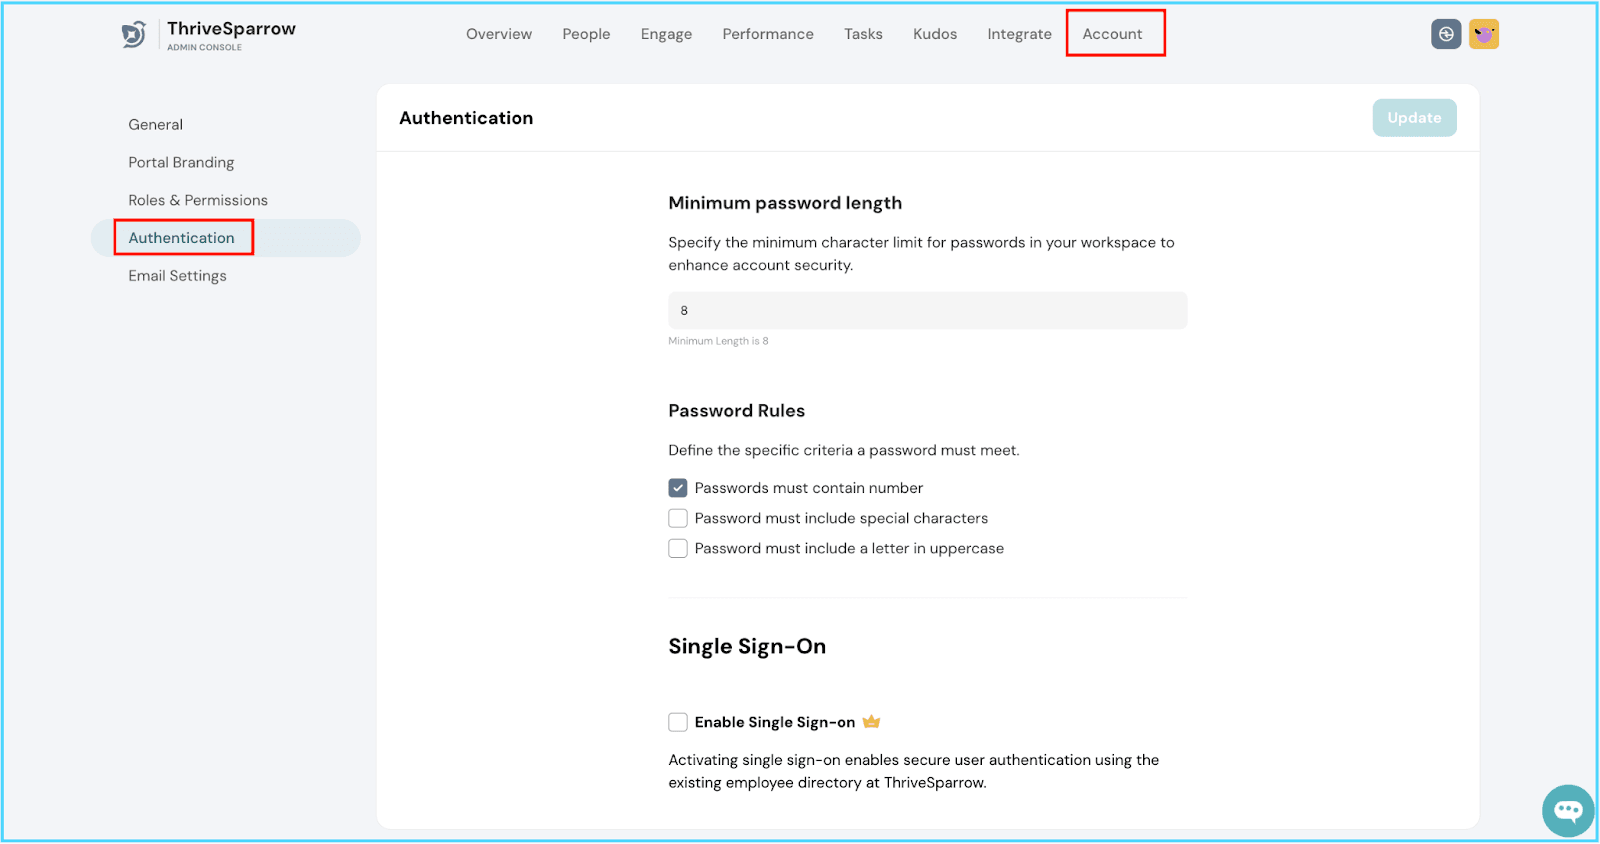Open the switch portal icon in header
The image size is (1600, 844).
(x=1446, y=34)
